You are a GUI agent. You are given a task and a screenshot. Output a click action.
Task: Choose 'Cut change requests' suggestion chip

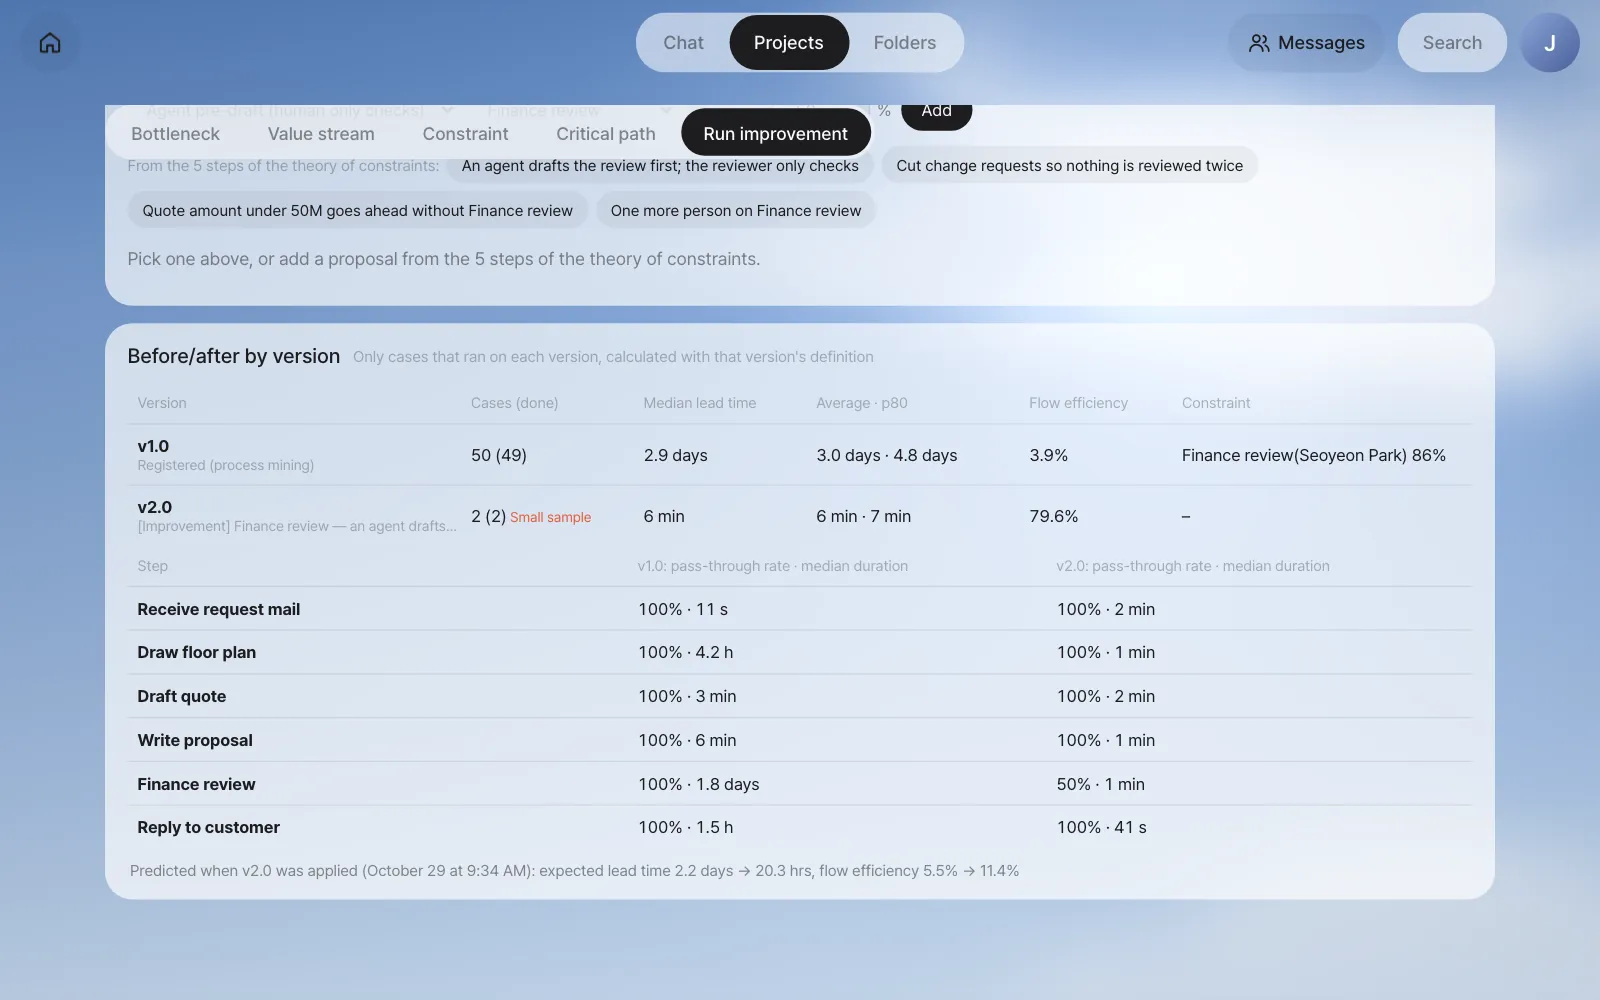point(1069,166)
